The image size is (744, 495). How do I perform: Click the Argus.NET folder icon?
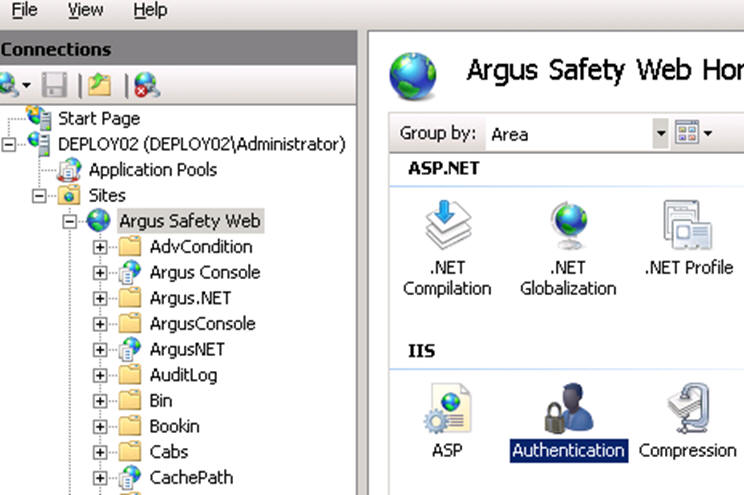click(130, 298)
